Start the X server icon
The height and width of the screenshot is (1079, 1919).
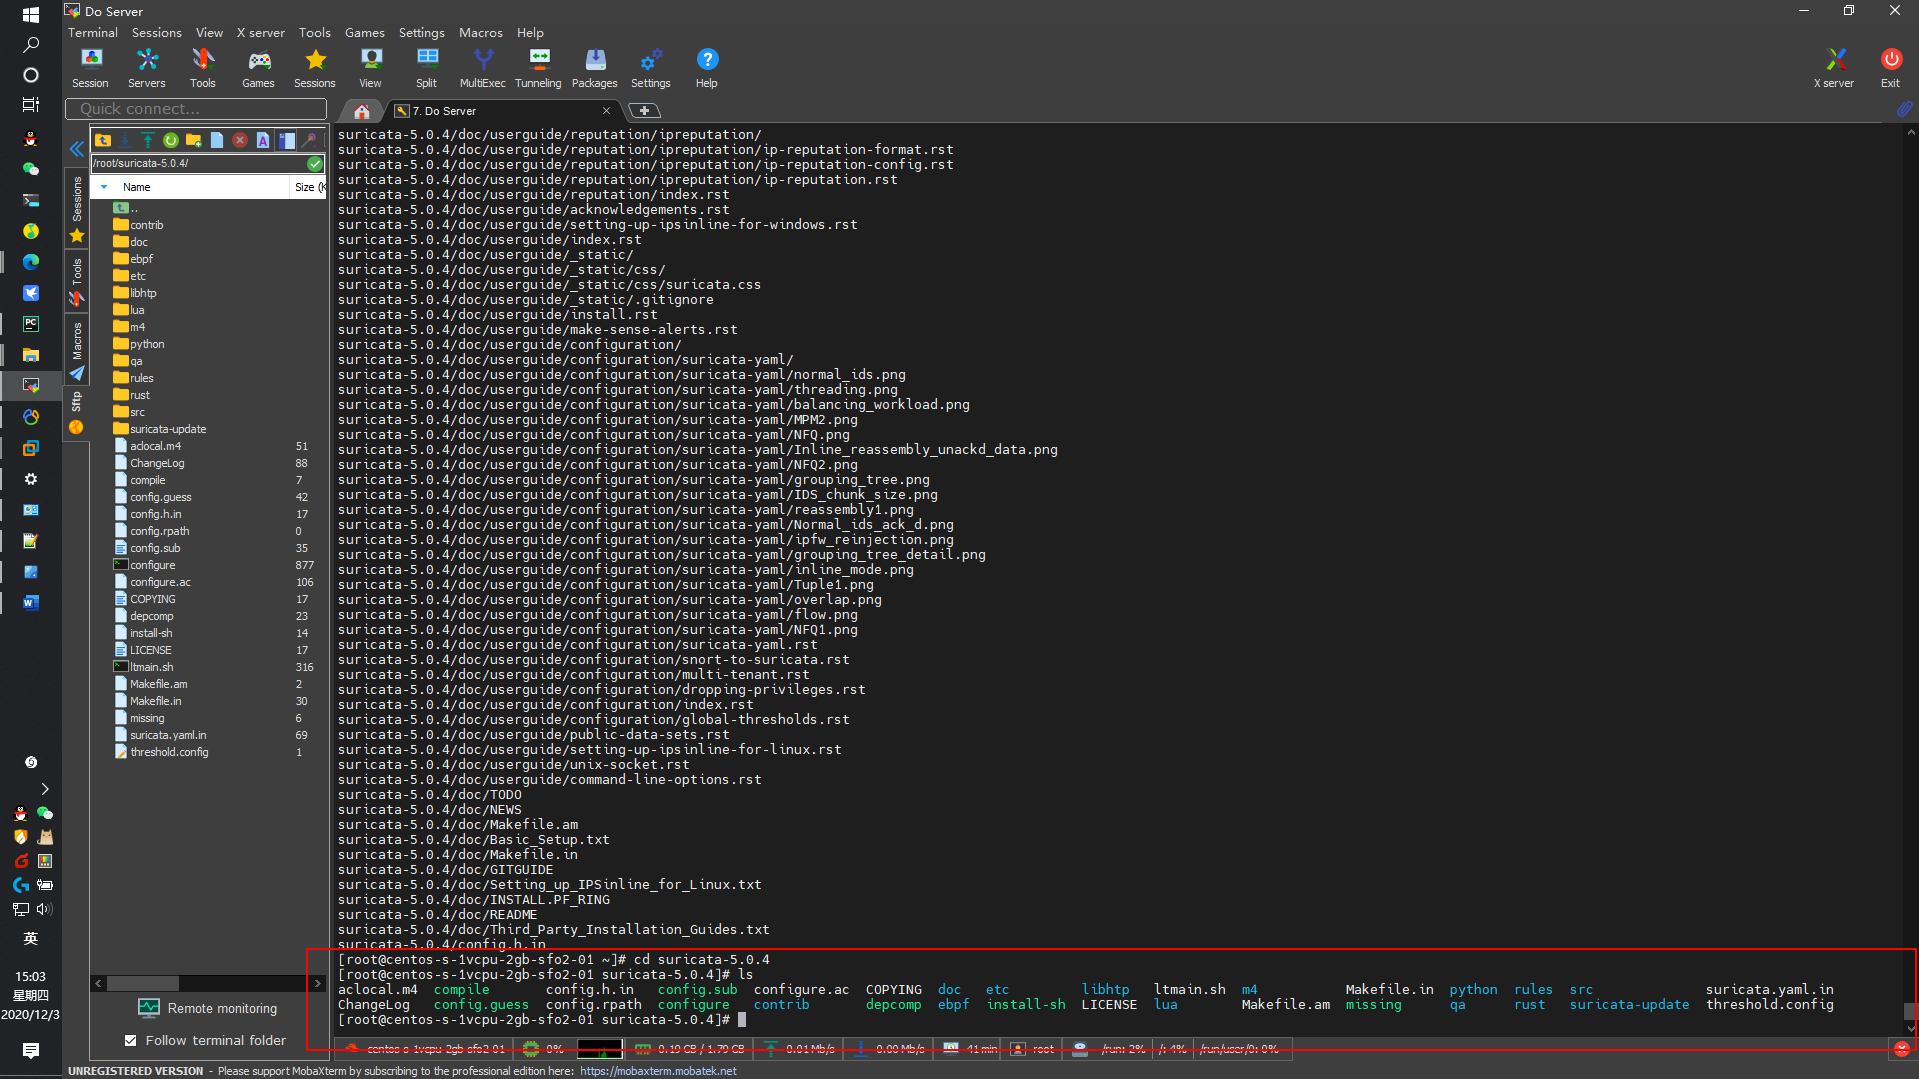pos(1834,68)
